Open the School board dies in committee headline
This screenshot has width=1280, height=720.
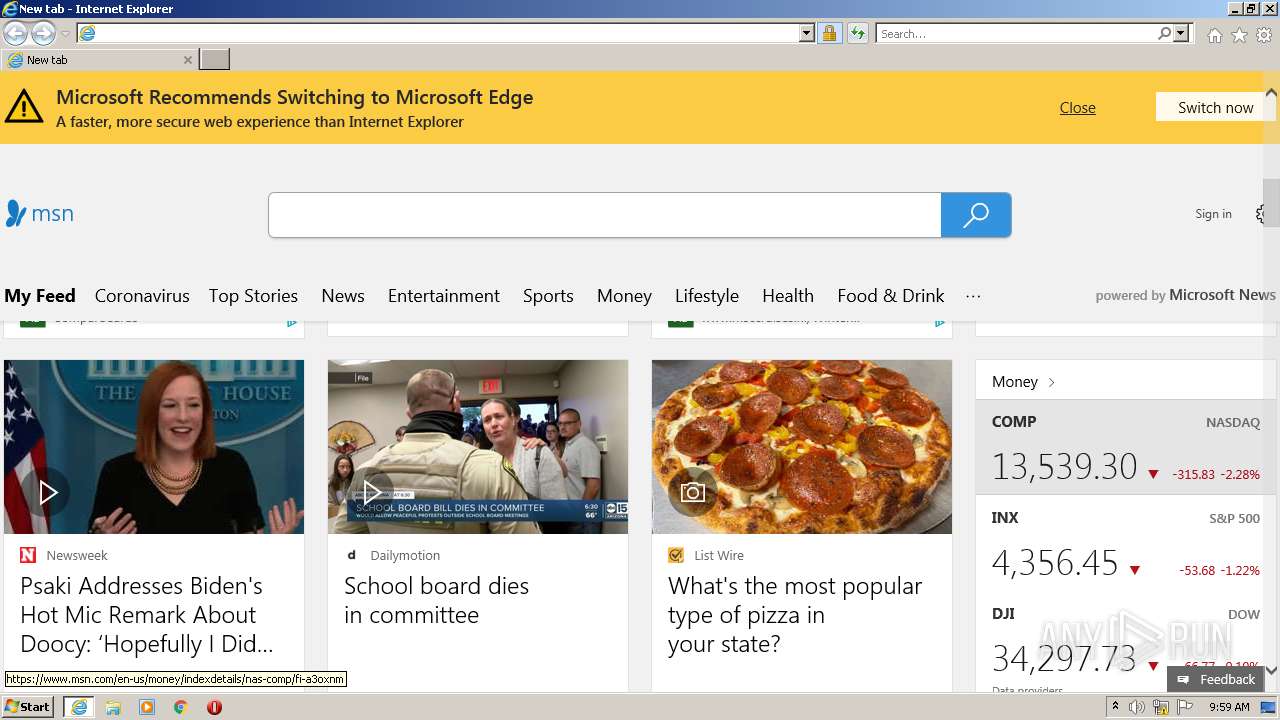point(436,600)
